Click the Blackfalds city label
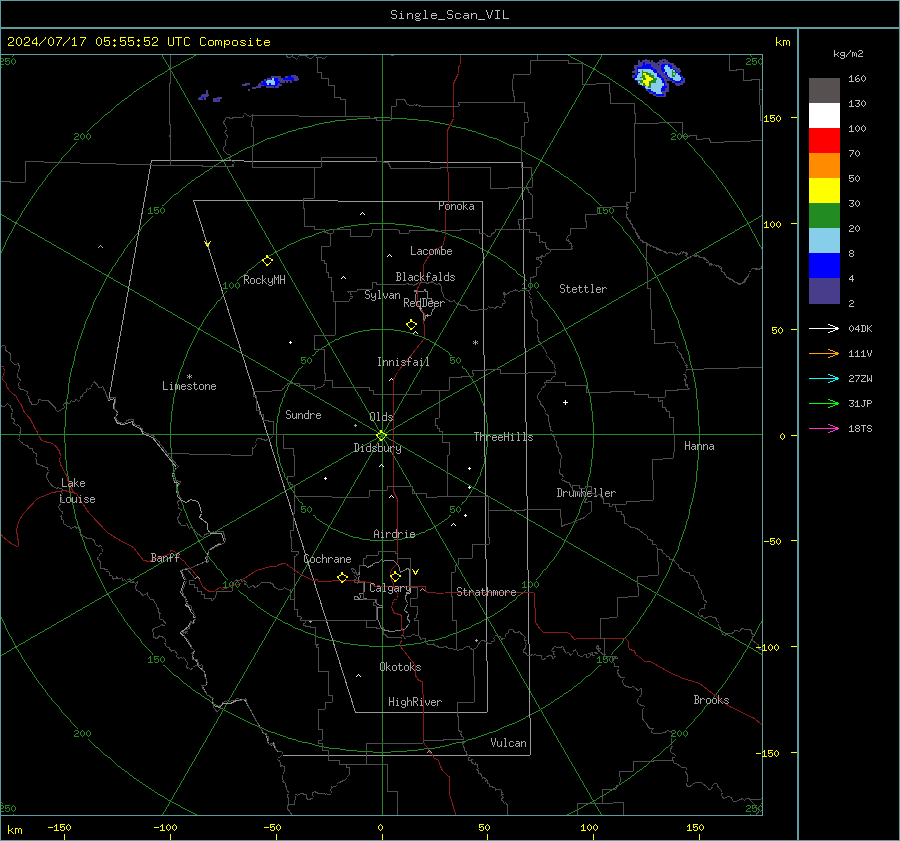 (x=425, y=277)
